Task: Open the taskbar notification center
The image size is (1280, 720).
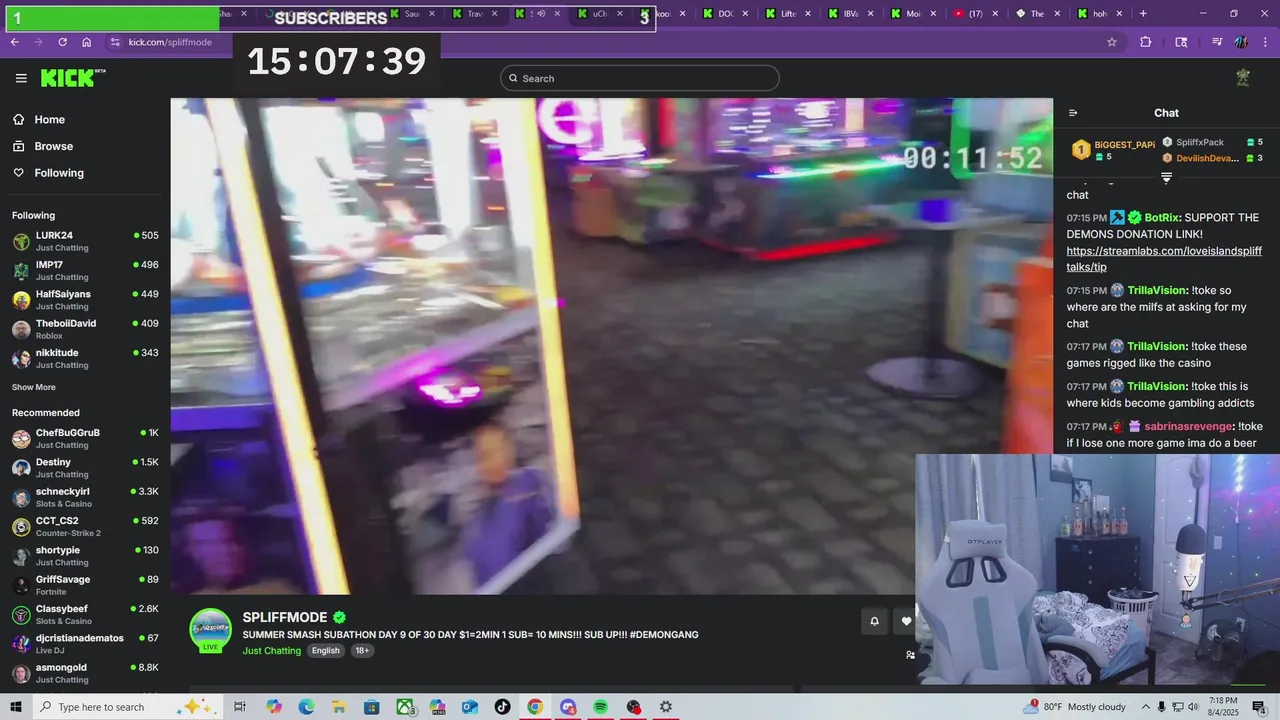Action: click(x=1259, y=707)
